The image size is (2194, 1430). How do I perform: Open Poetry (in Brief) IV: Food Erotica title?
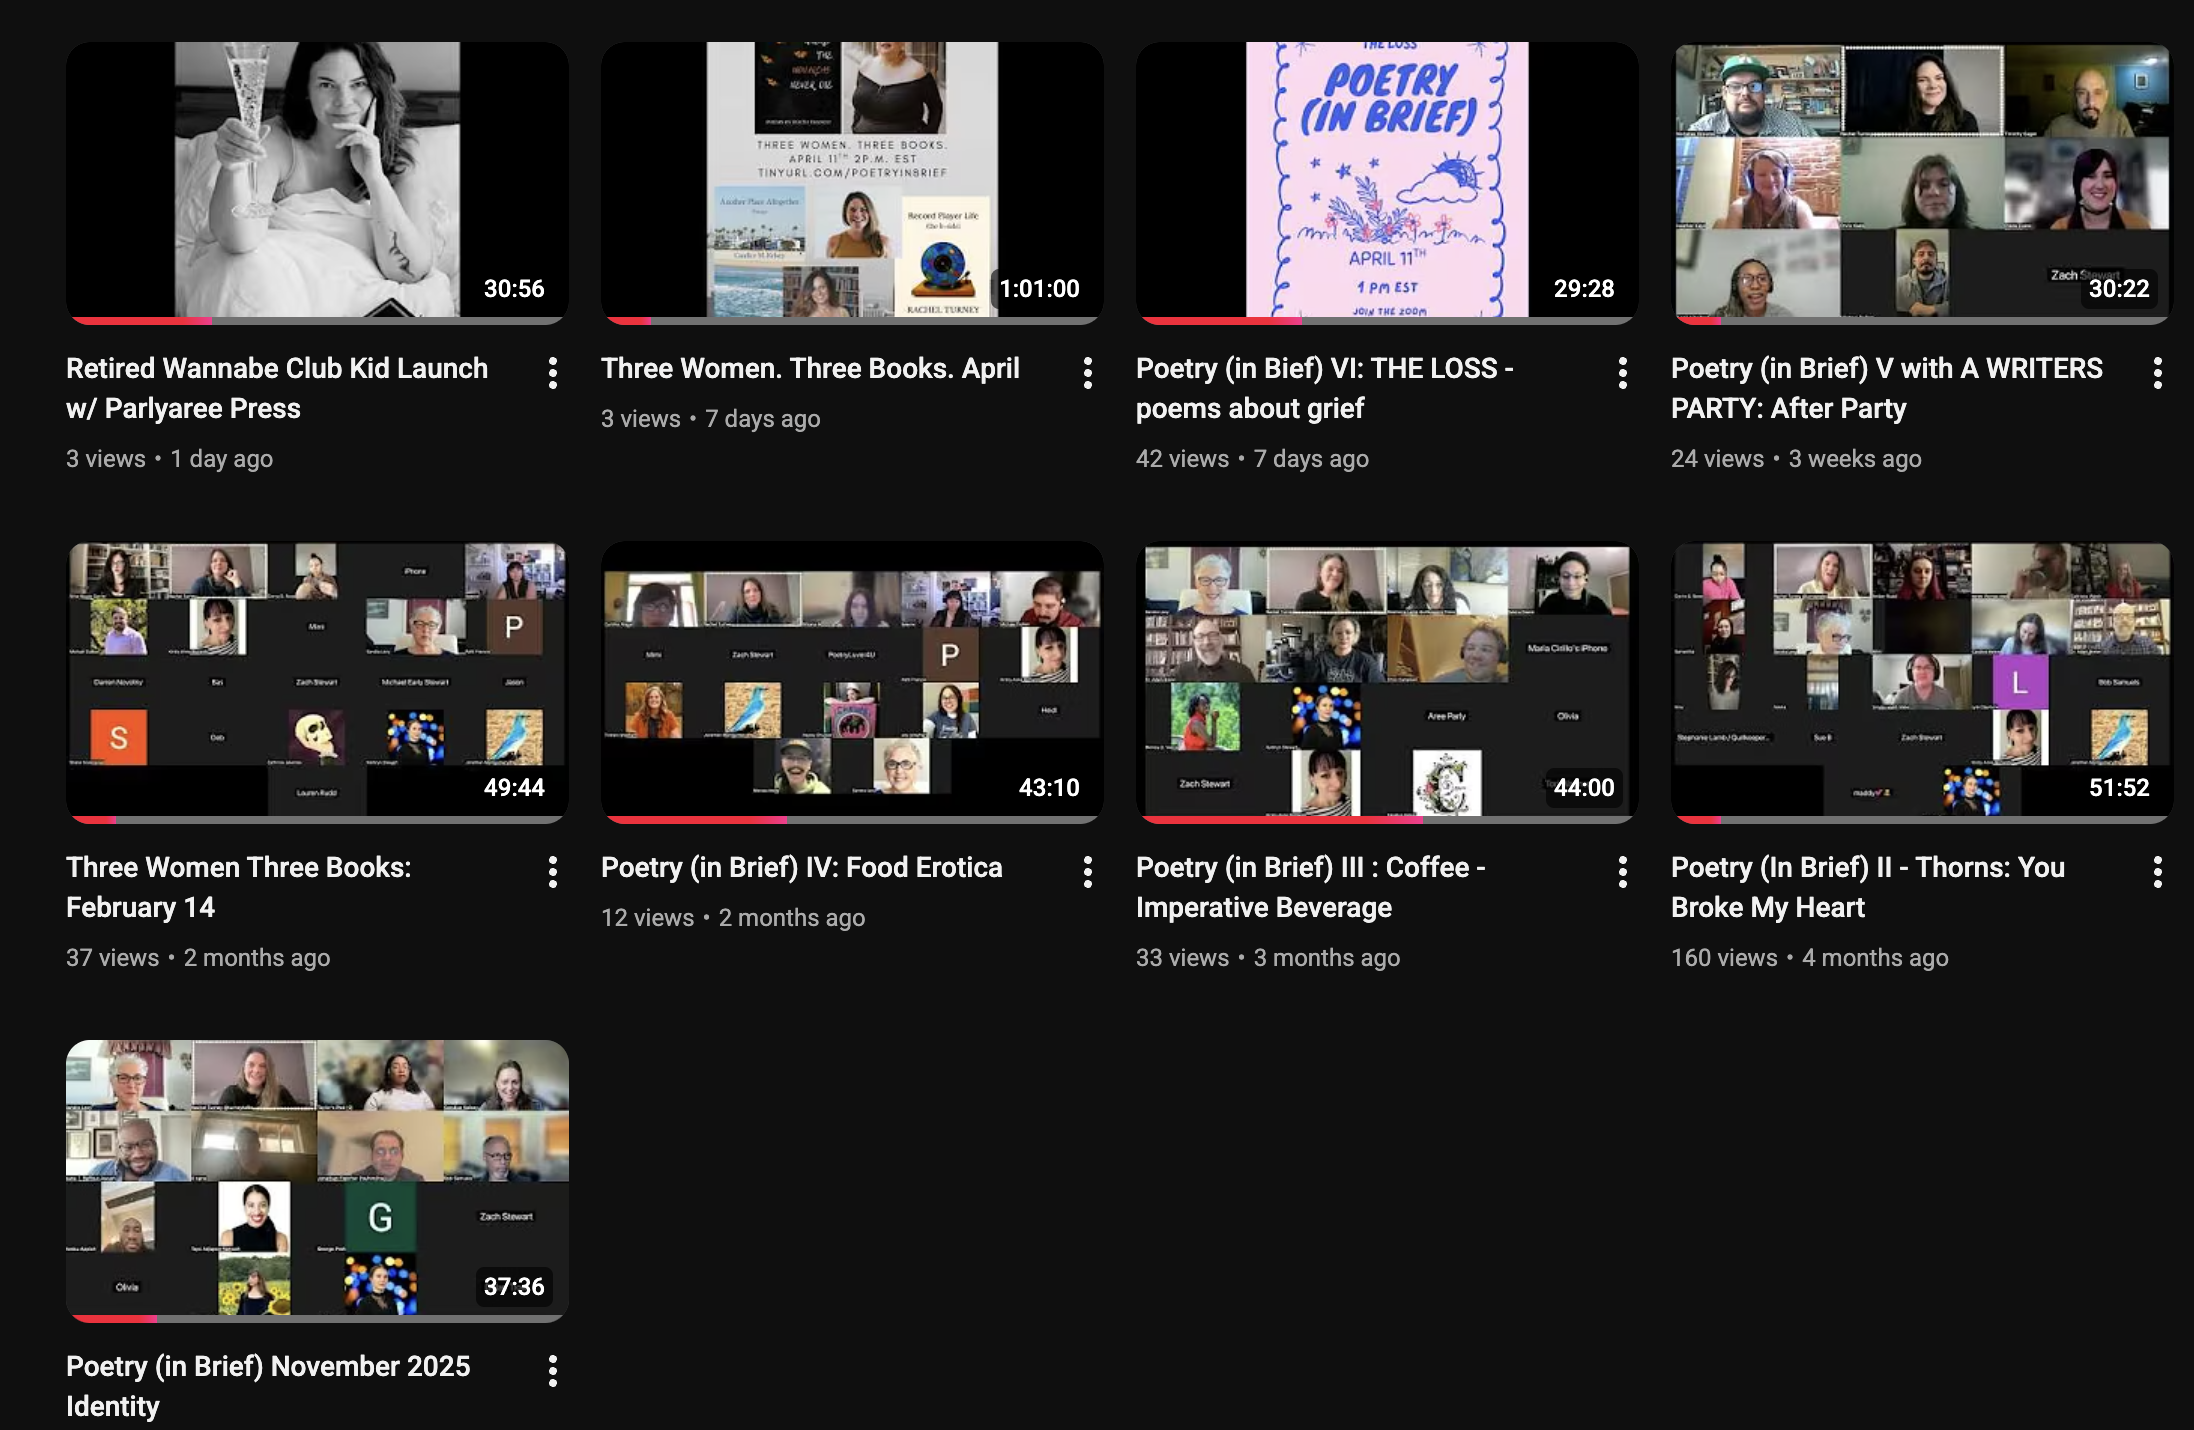click(x=801, y=867)
